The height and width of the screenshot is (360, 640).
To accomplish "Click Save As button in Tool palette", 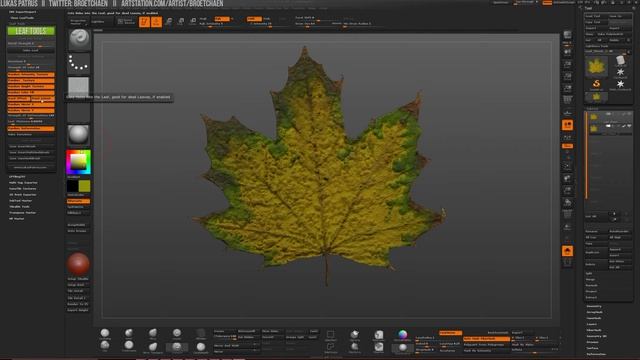I will pyautogui.click(x=620, y=16).
